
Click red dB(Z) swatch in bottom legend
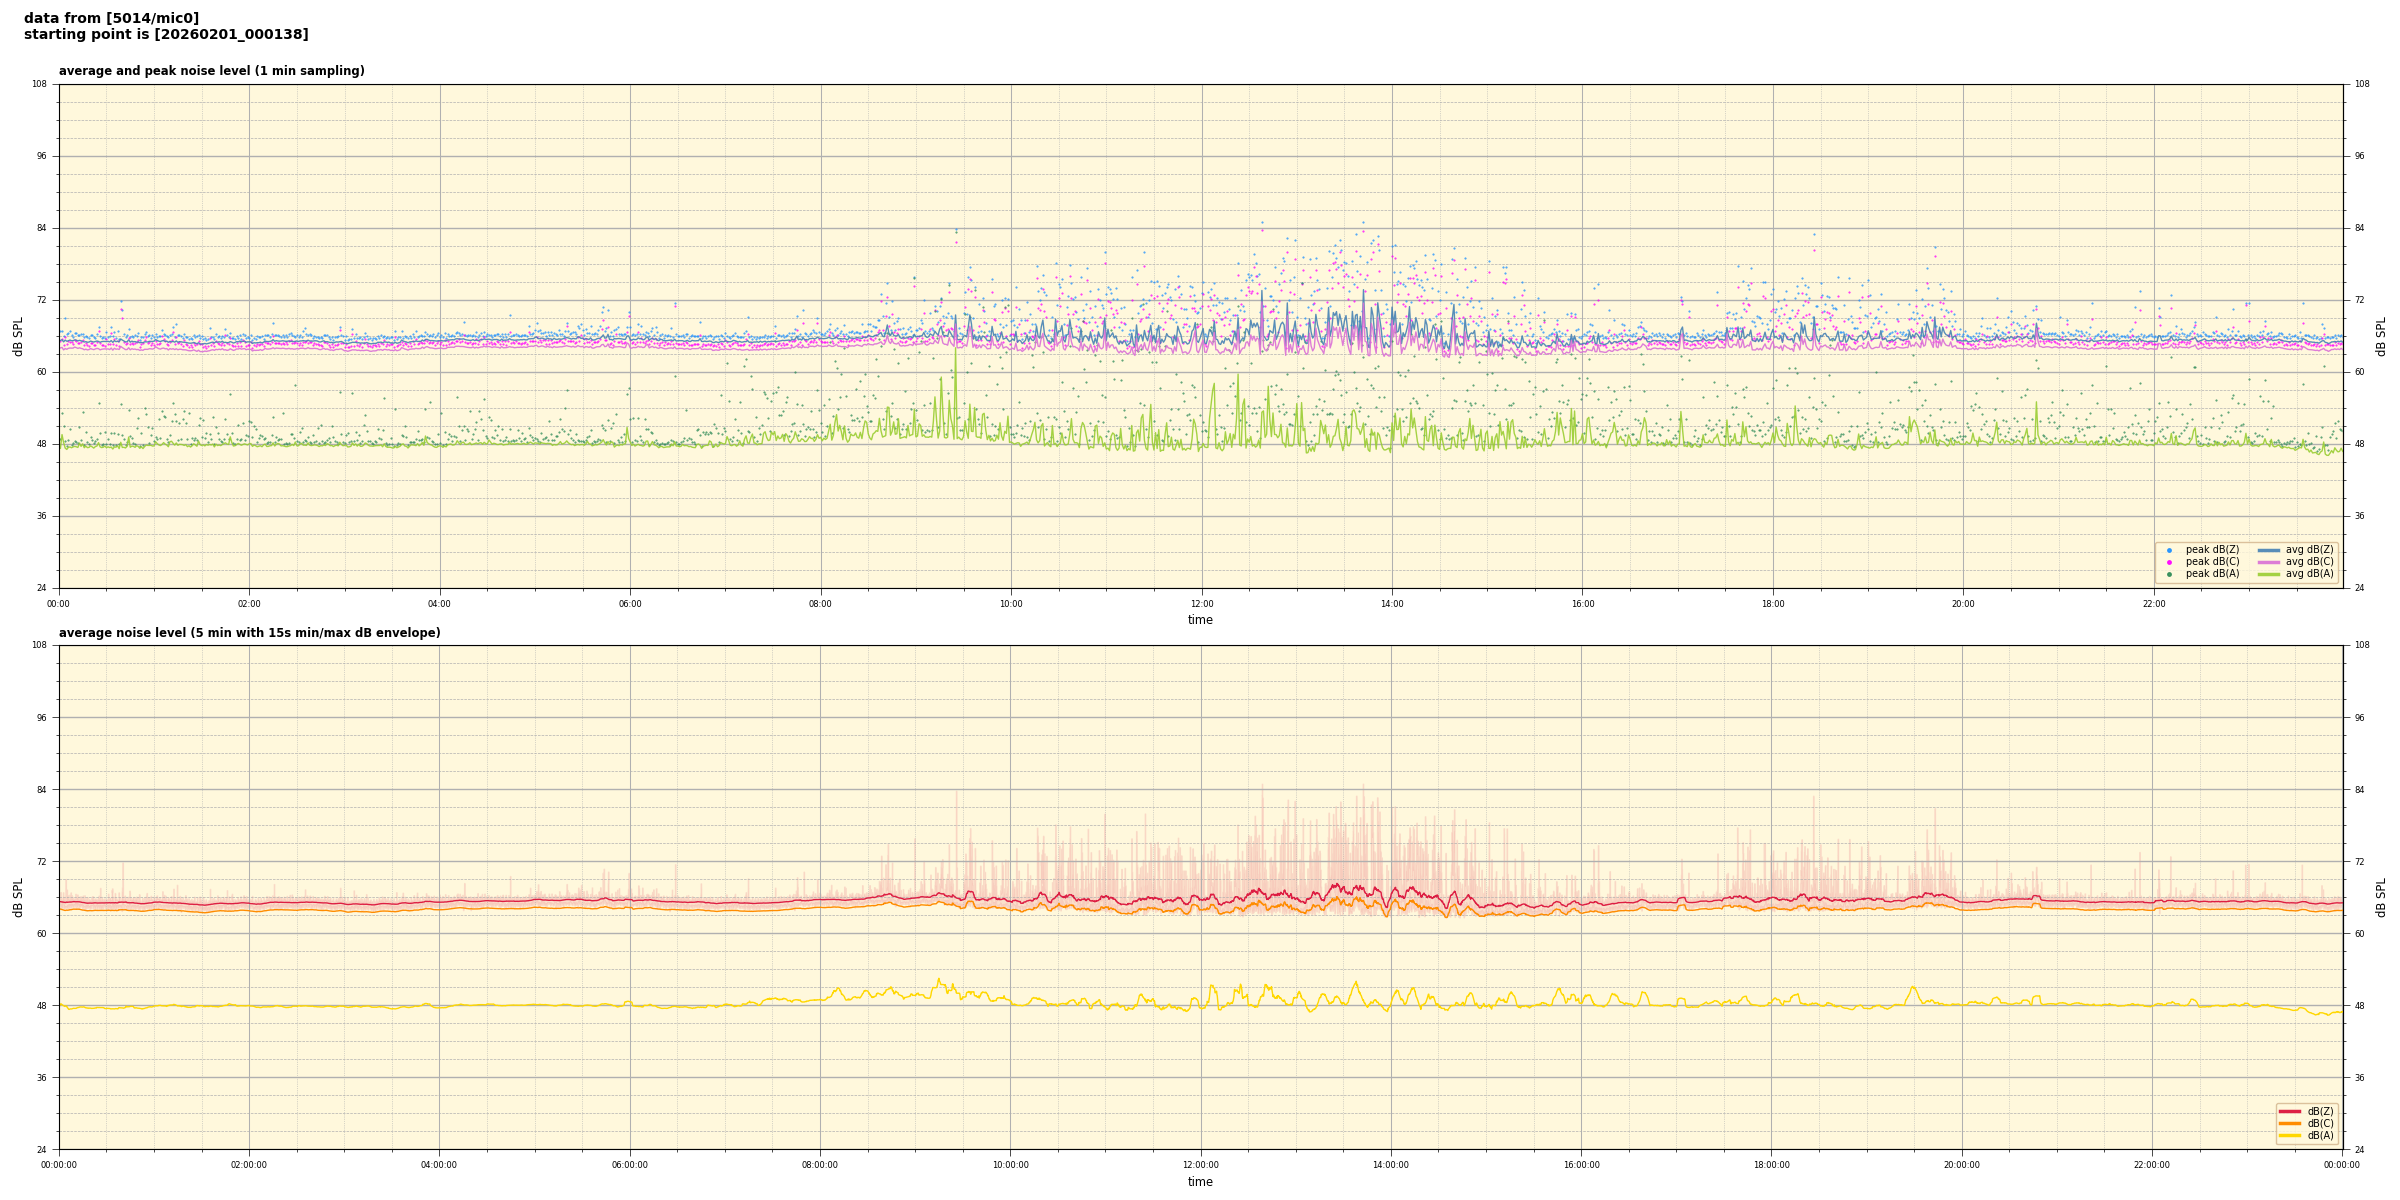coord(2290,1111)
